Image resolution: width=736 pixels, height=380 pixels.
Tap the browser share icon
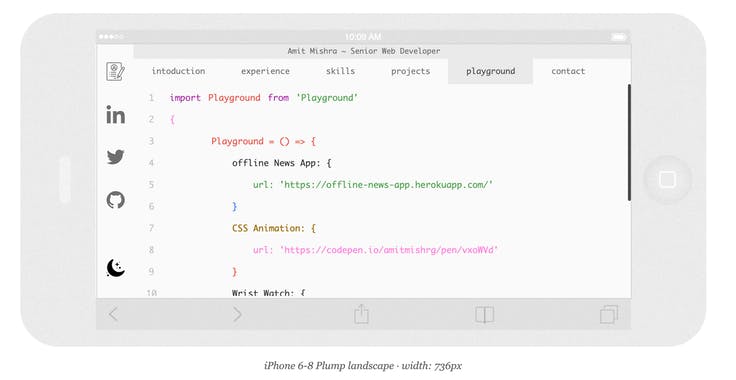click(361, 314)
